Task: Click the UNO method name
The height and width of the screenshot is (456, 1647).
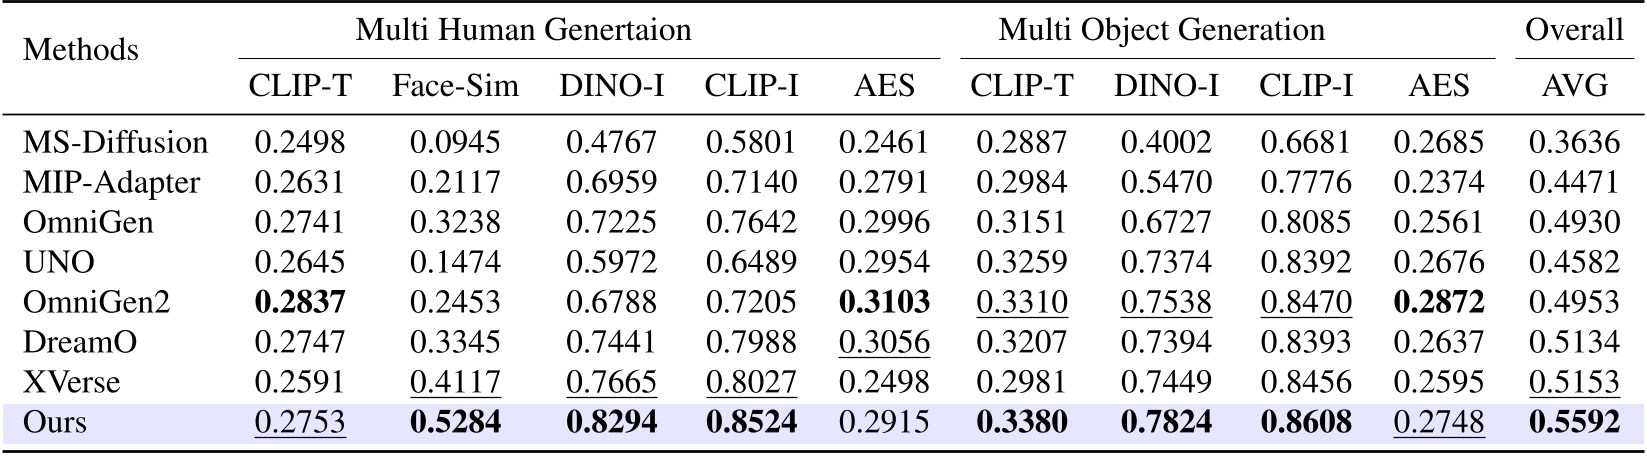Action: pyautogui.click(x=58, y=263)
